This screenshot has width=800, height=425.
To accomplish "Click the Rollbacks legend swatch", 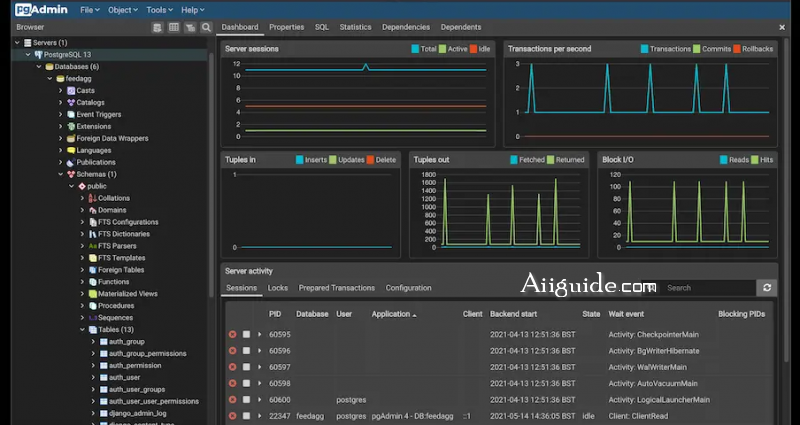I will coord(737,49).
